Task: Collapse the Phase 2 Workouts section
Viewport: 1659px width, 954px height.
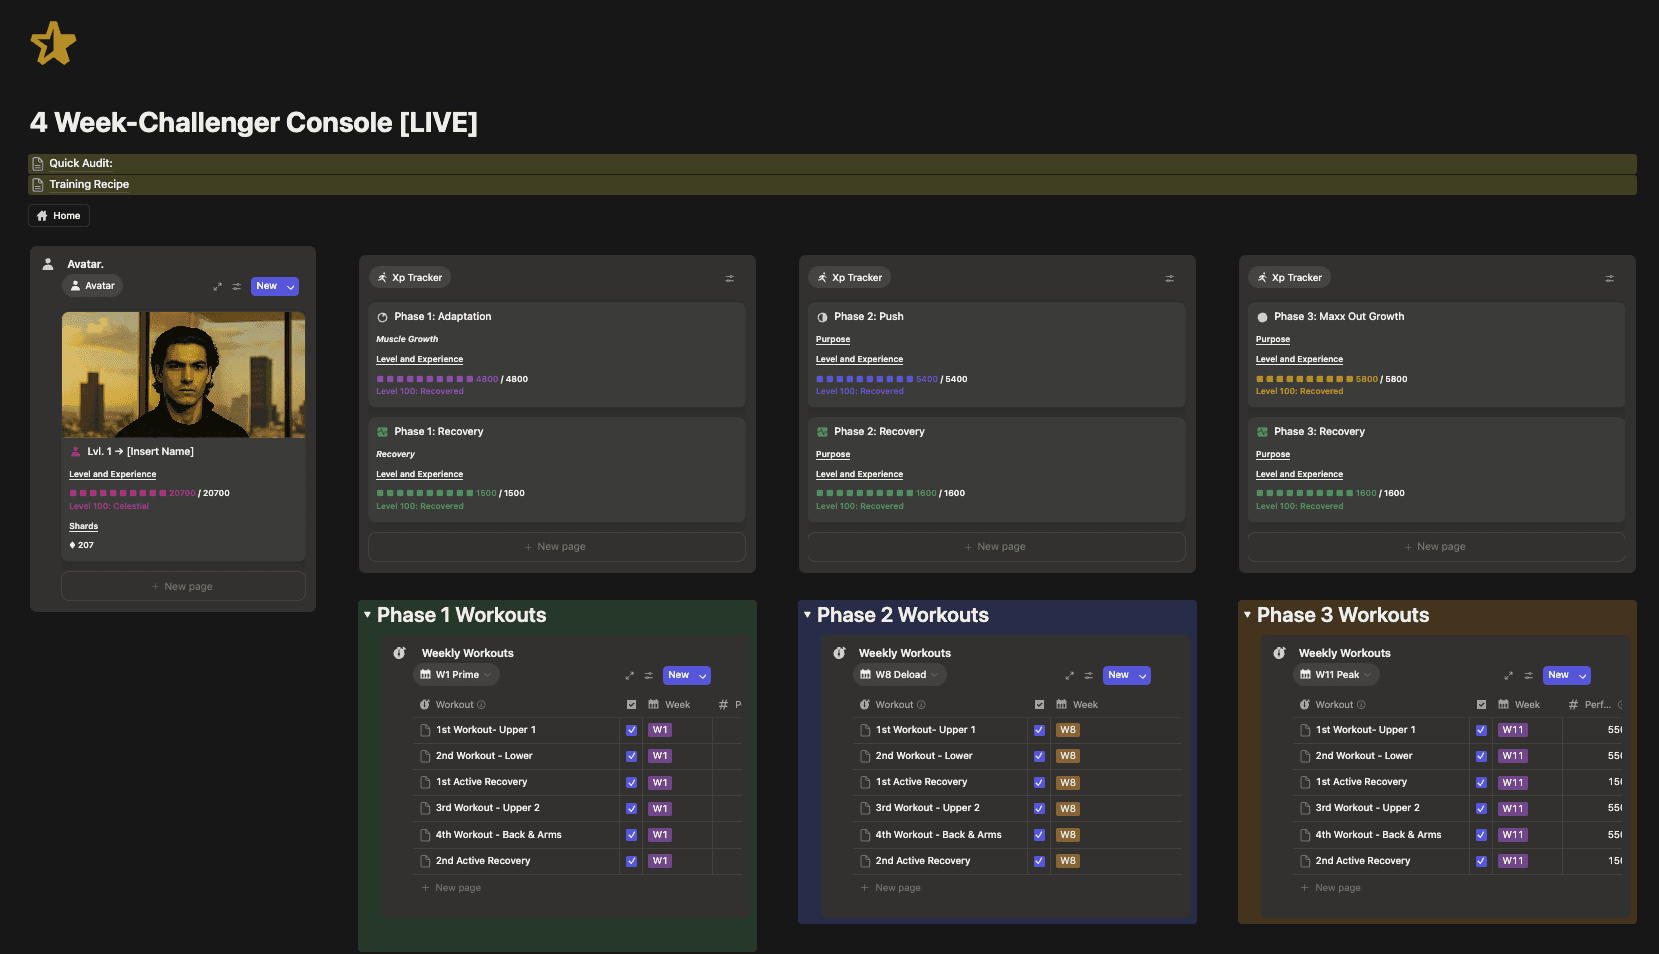Action: click(806, 615)
